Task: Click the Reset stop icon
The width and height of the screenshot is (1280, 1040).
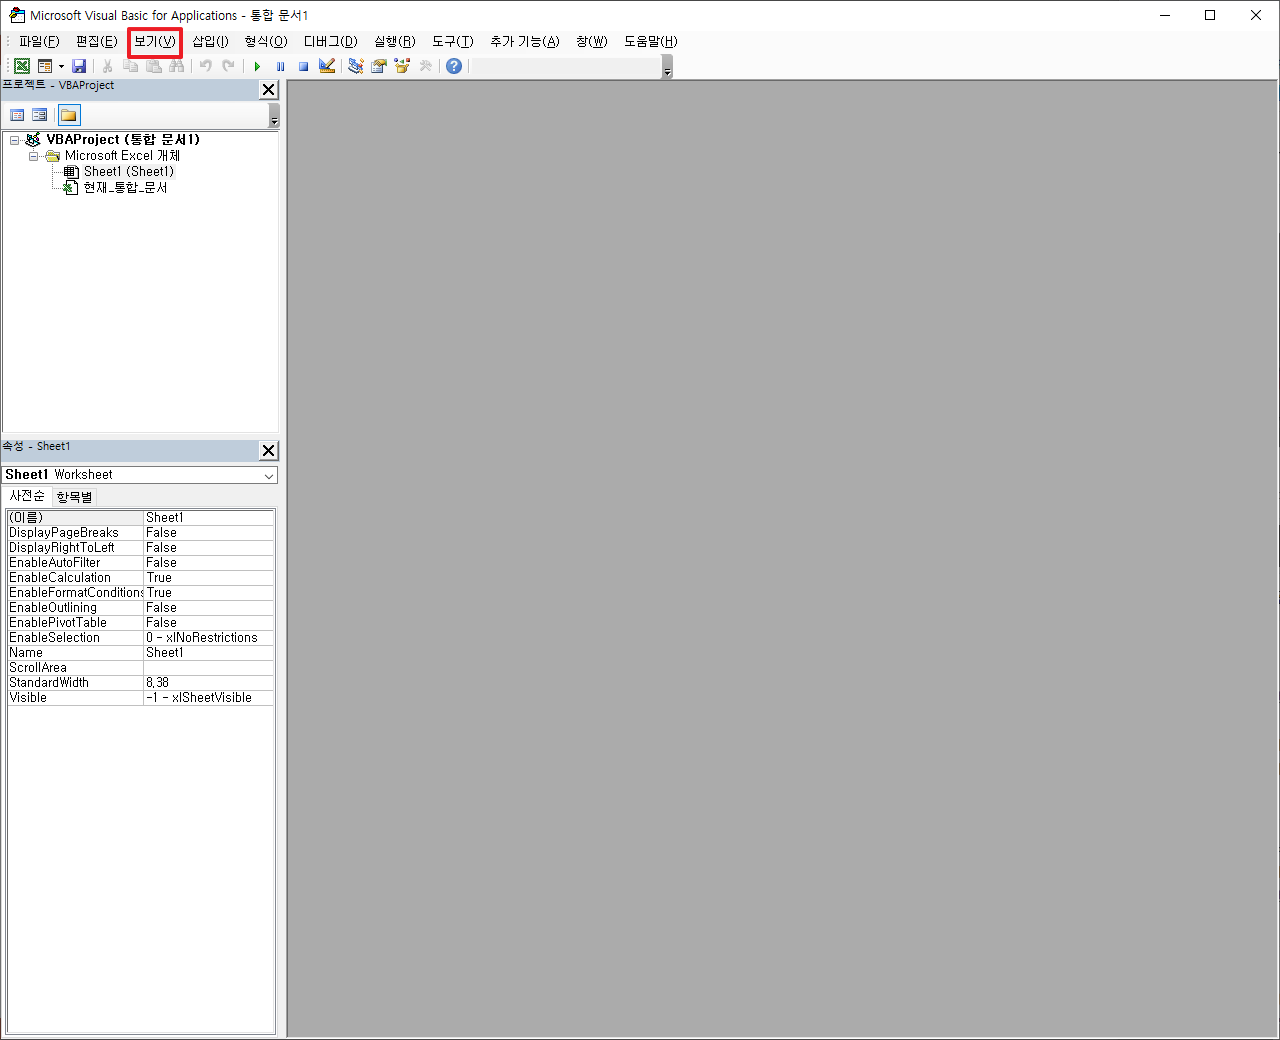Action: tap(303, 66)
